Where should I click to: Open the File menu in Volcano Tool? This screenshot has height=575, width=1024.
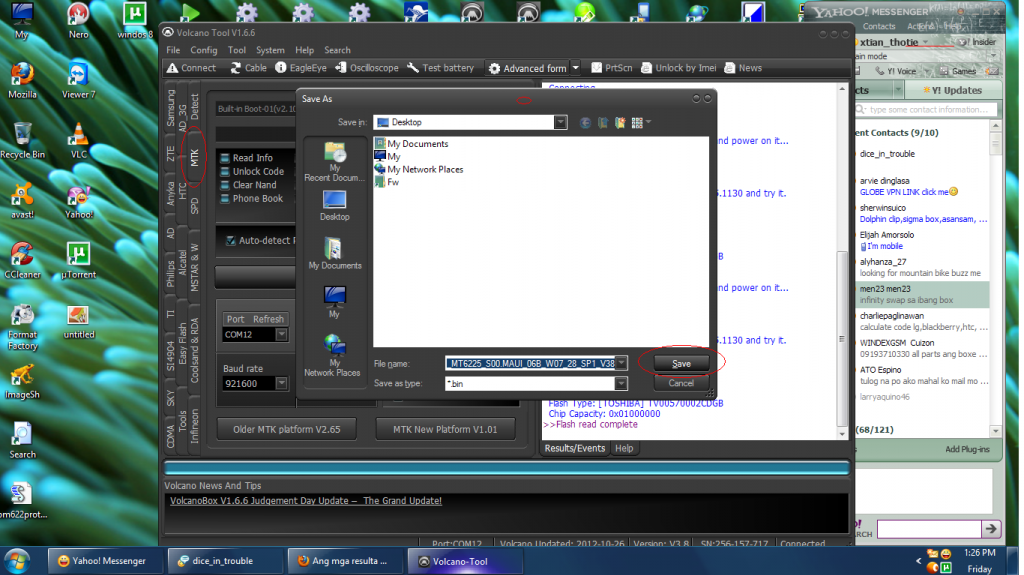tap(173, 50)
